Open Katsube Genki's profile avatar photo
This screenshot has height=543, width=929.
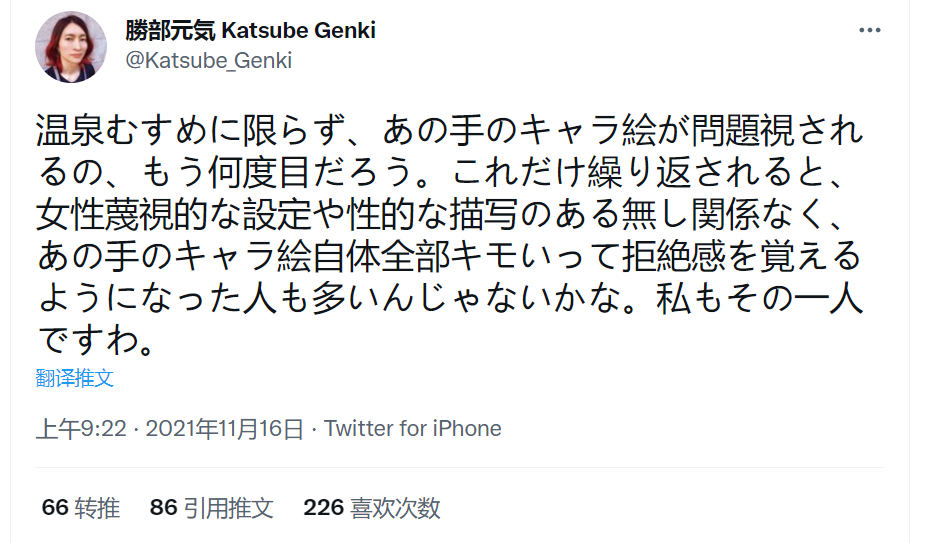tap(71, 47)
